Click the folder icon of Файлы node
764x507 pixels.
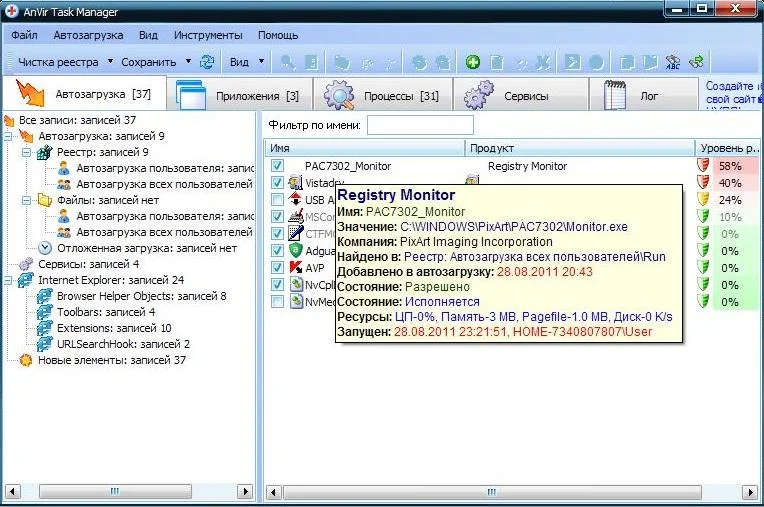[45, 200]
